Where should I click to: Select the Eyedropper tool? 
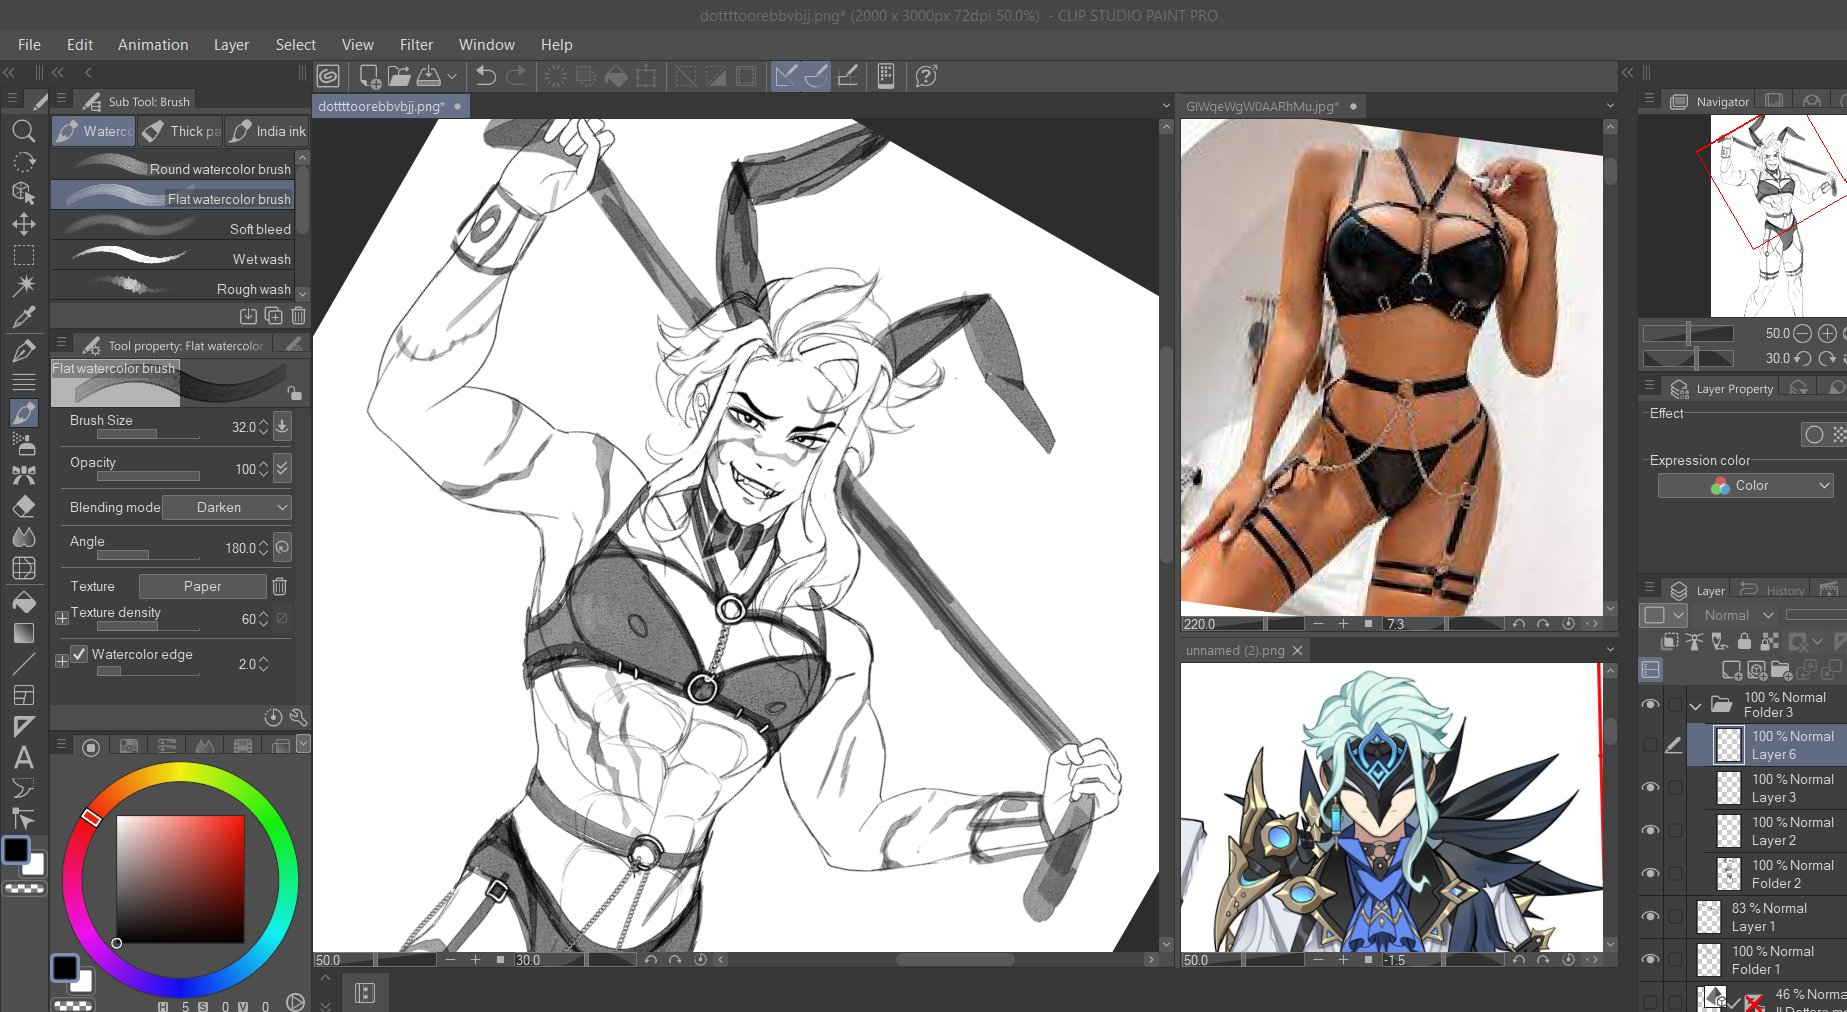pos(24,317)
